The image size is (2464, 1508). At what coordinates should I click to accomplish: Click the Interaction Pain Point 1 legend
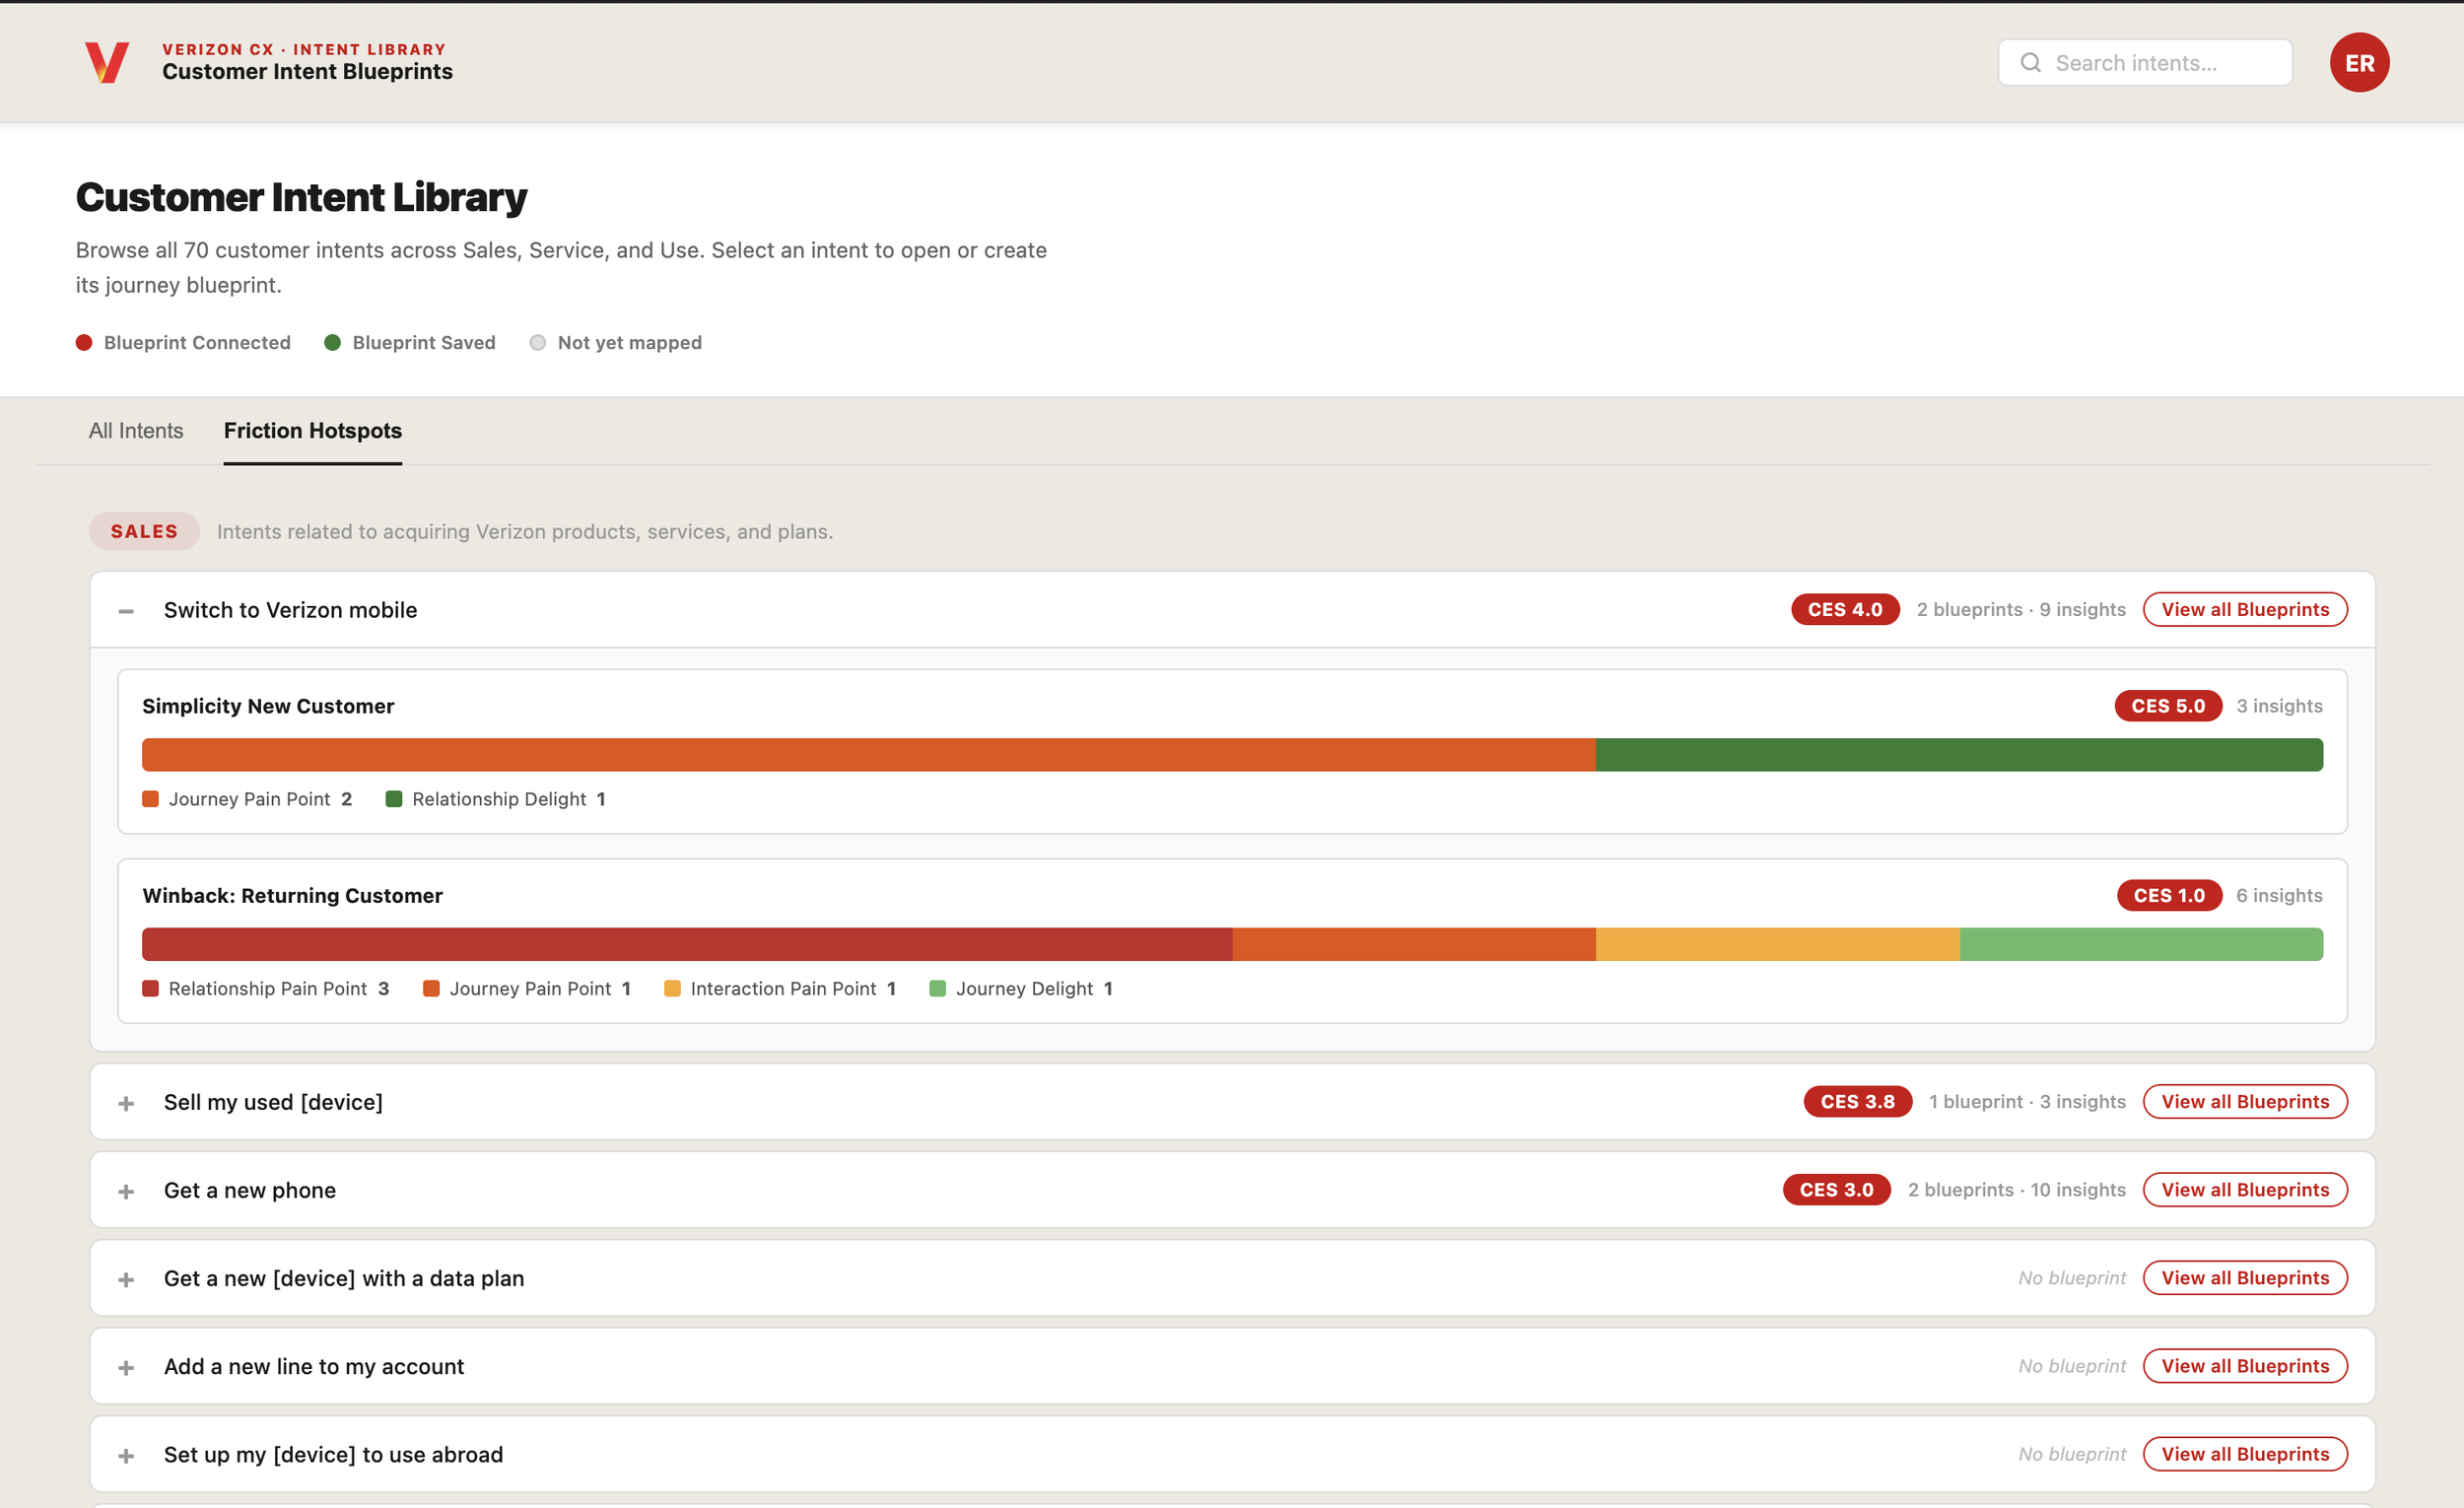(x=780, y=989)
